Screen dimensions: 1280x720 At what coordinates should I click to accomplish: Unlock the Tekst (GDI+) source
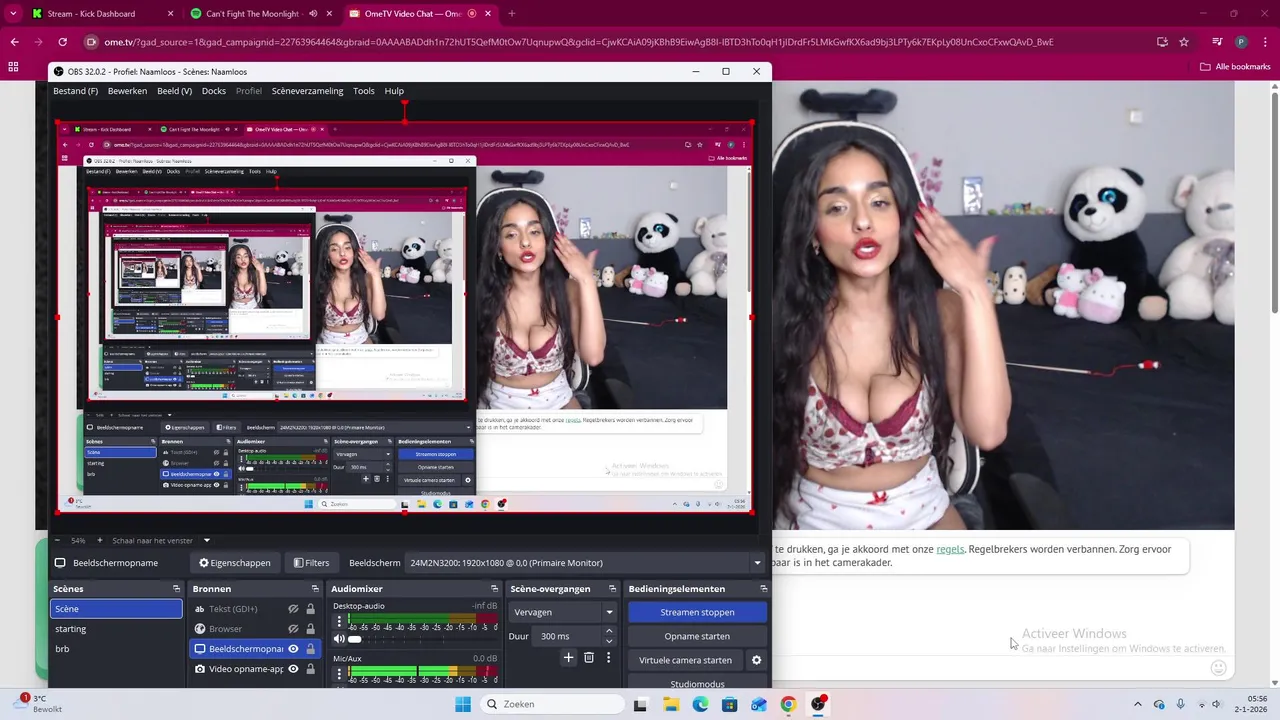click(x=310, y=609)
